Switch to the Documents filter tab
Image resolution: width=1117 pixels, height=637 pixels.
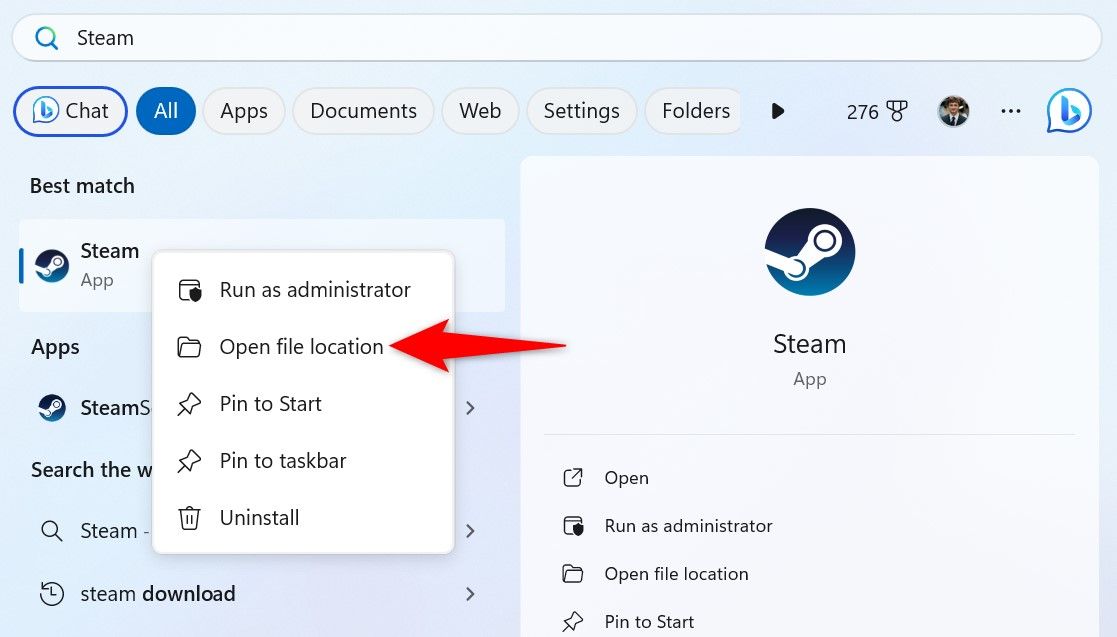tap(363, 111)
